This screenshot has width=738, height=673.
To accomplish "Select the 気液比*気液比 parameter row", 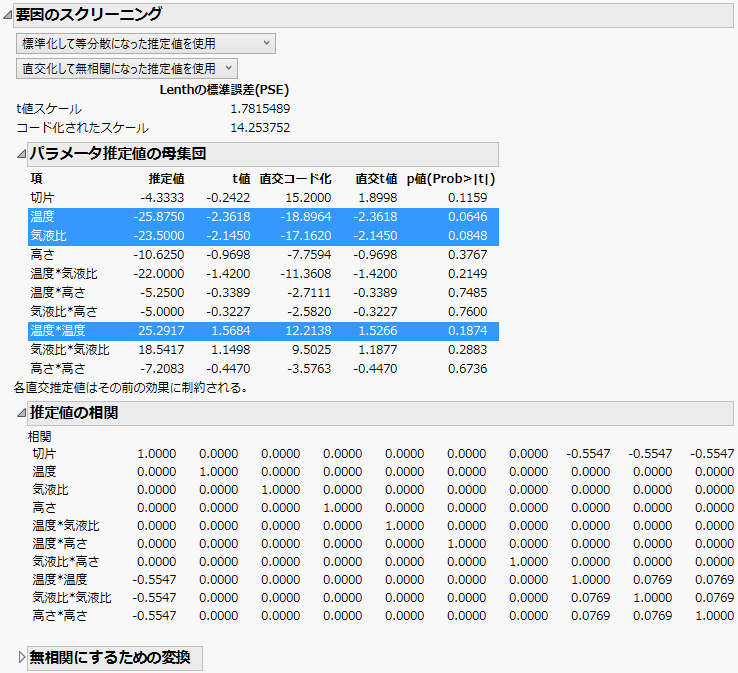I will click(x=263, y=350).
